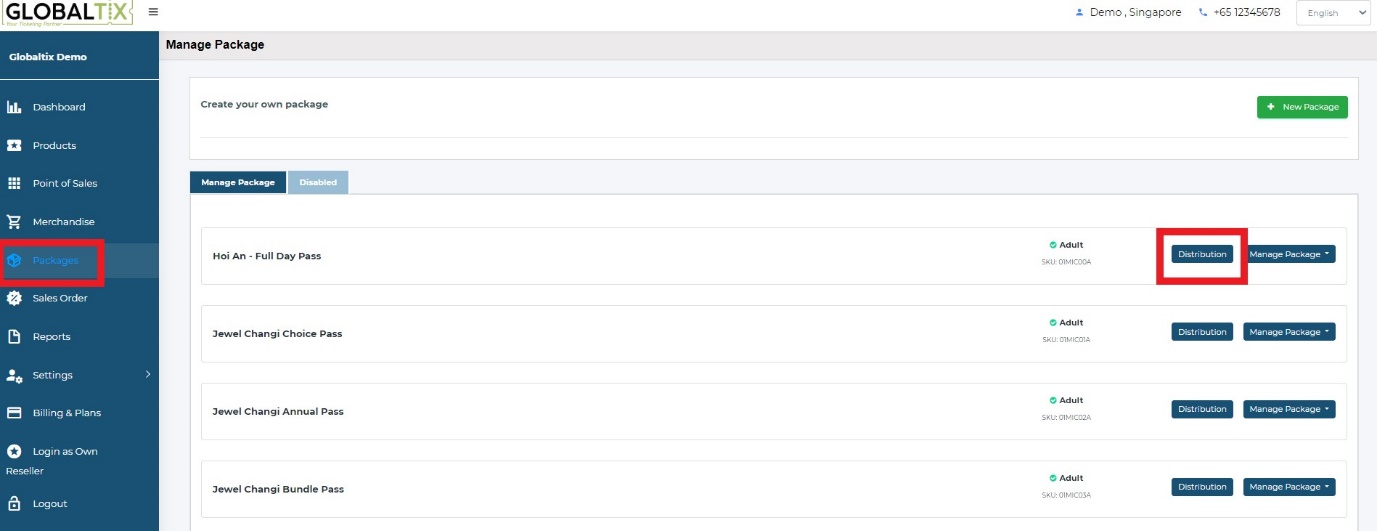The width and height of the screenshot is (1377, 531).
Task: Click the Merchandise cart icon
Action: [14, 222]
